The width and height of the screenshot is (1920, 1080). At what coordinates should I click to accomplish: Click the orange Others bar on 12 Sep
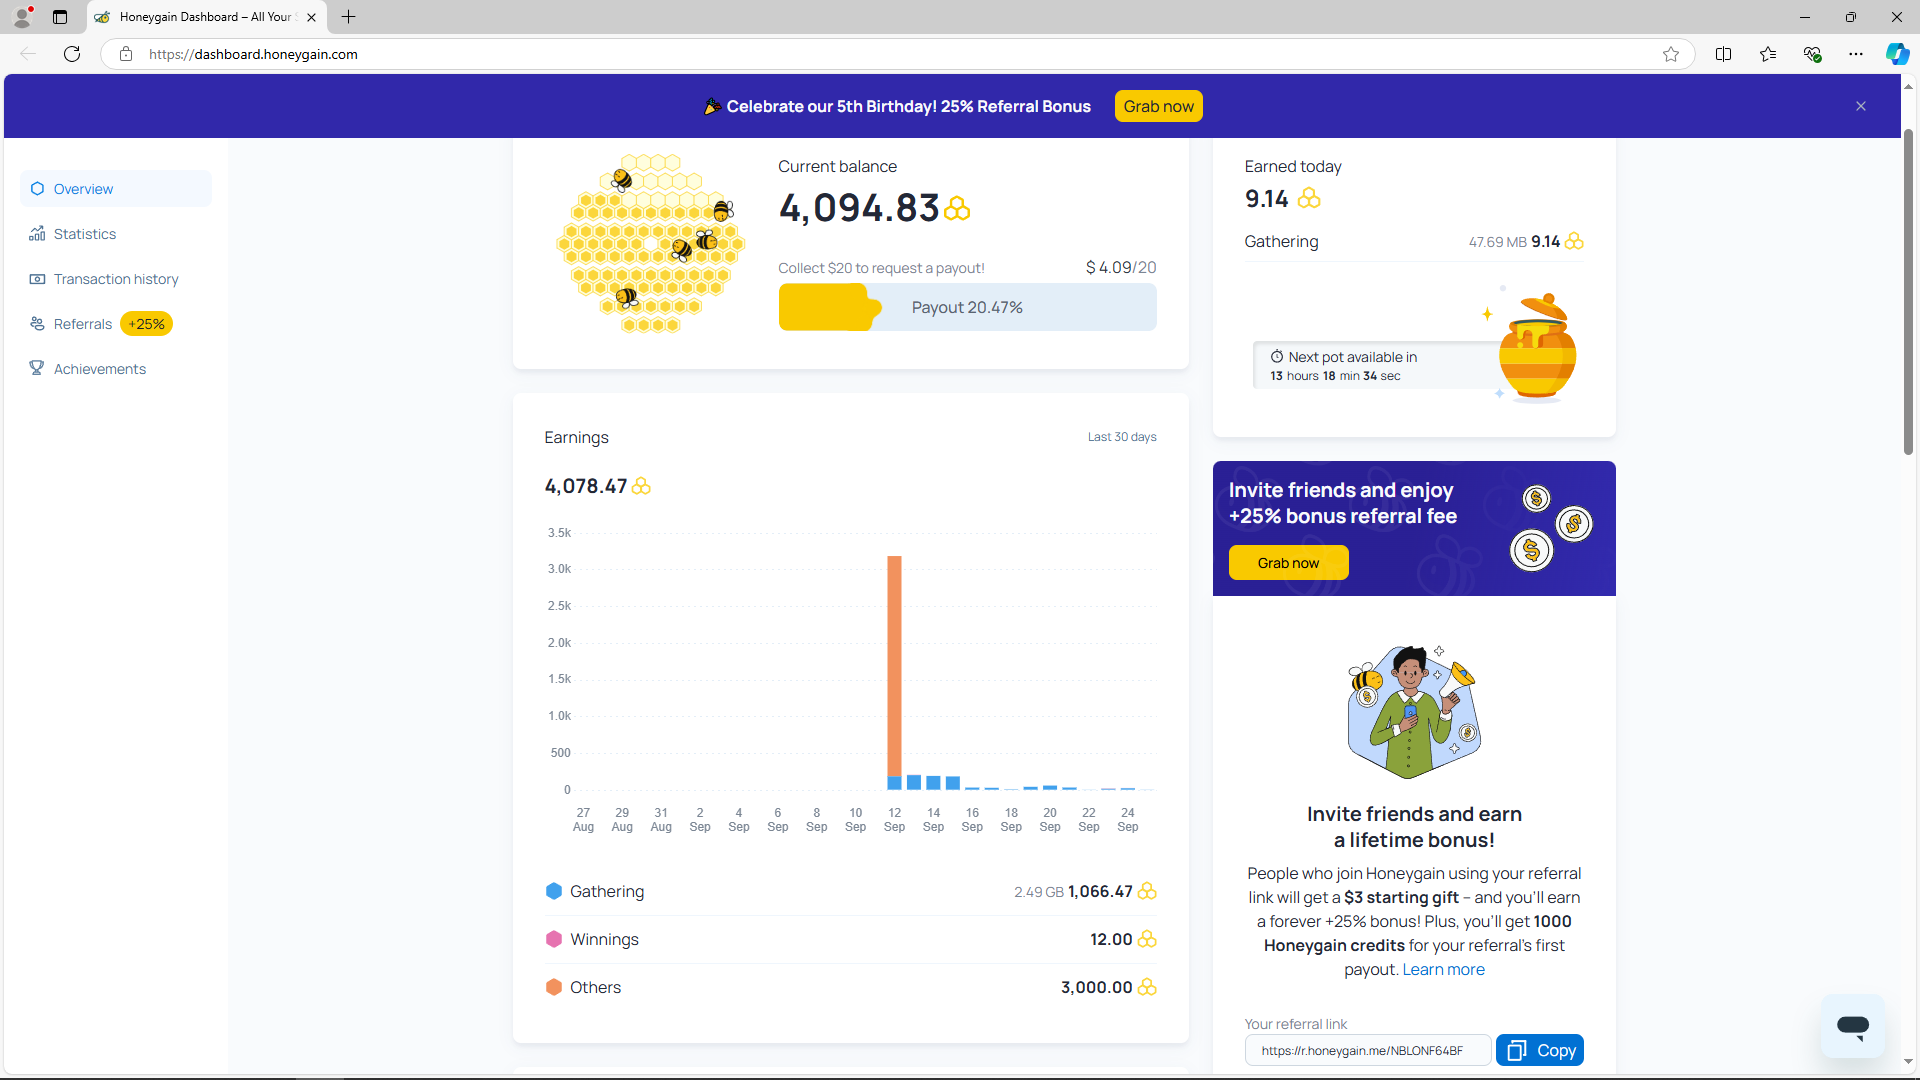(x=894, y=666)
